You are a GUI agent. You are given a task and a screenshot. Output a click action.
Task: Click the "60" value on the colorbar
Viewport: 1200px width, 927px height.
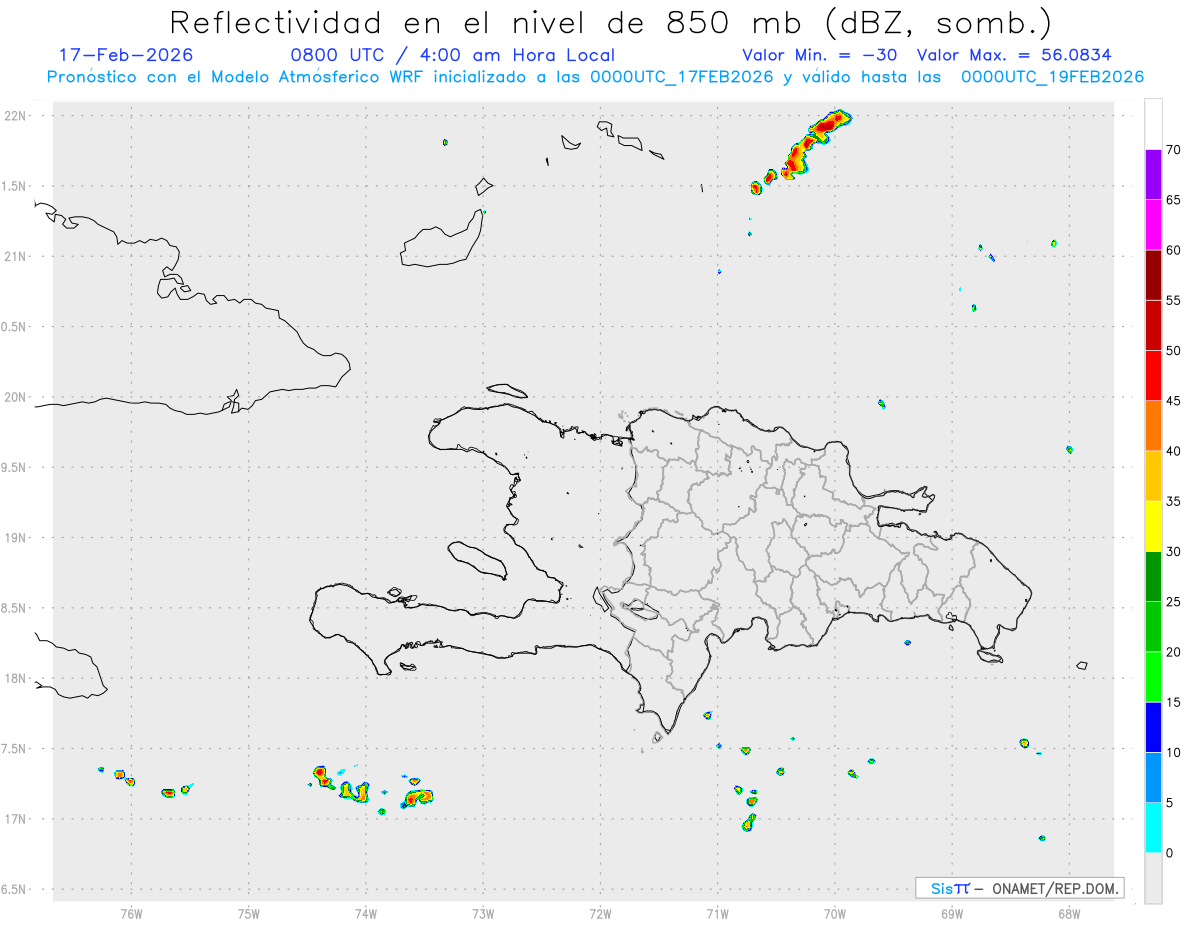point(1173,250)
